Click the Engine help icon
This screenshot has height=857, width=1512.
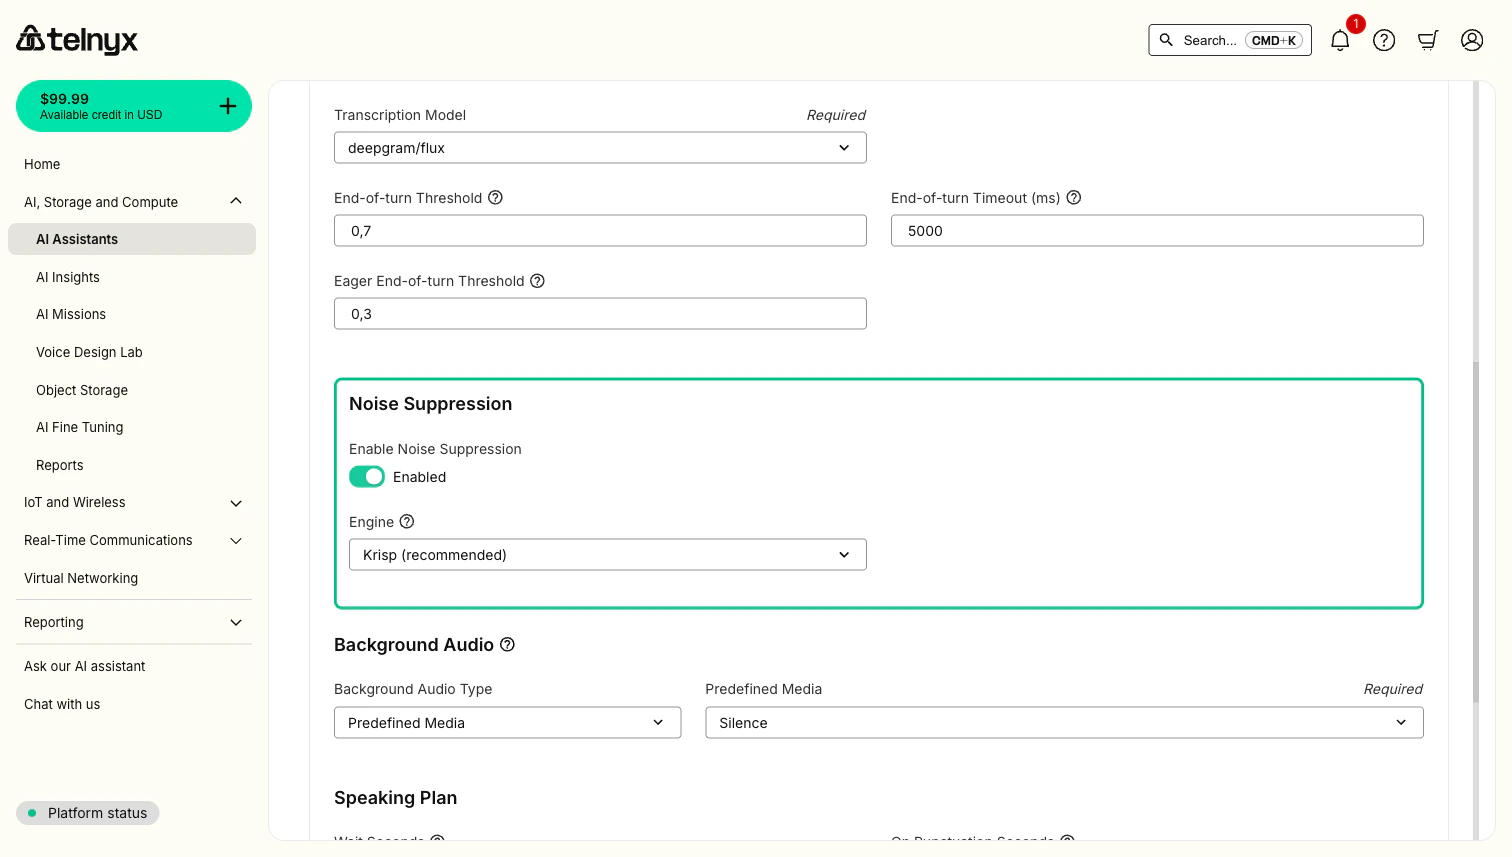click(407, 522)
